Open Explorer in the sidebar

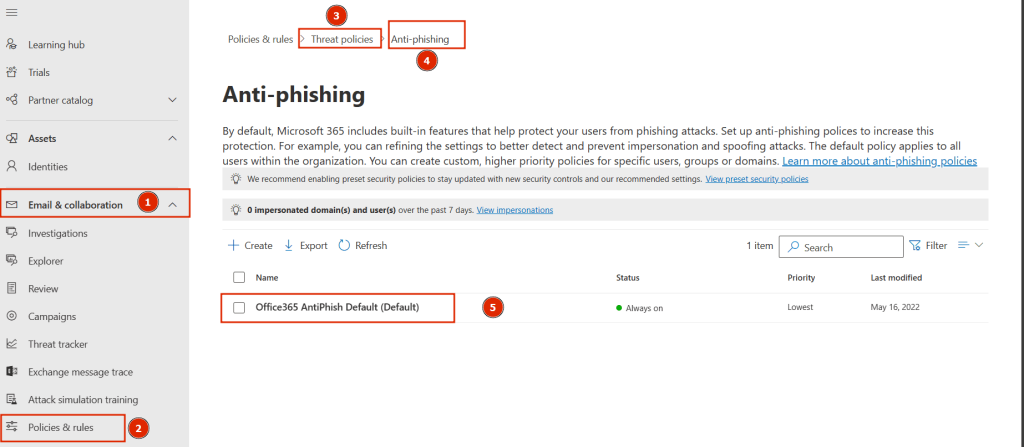tap(45, 261)
